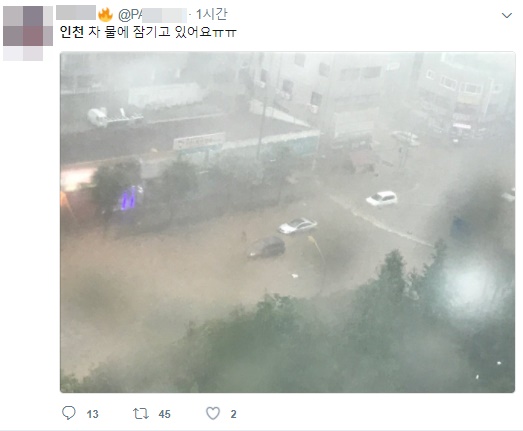Click the retweet count 45
The height and width of the screenshot is (431, 523).
164,414
